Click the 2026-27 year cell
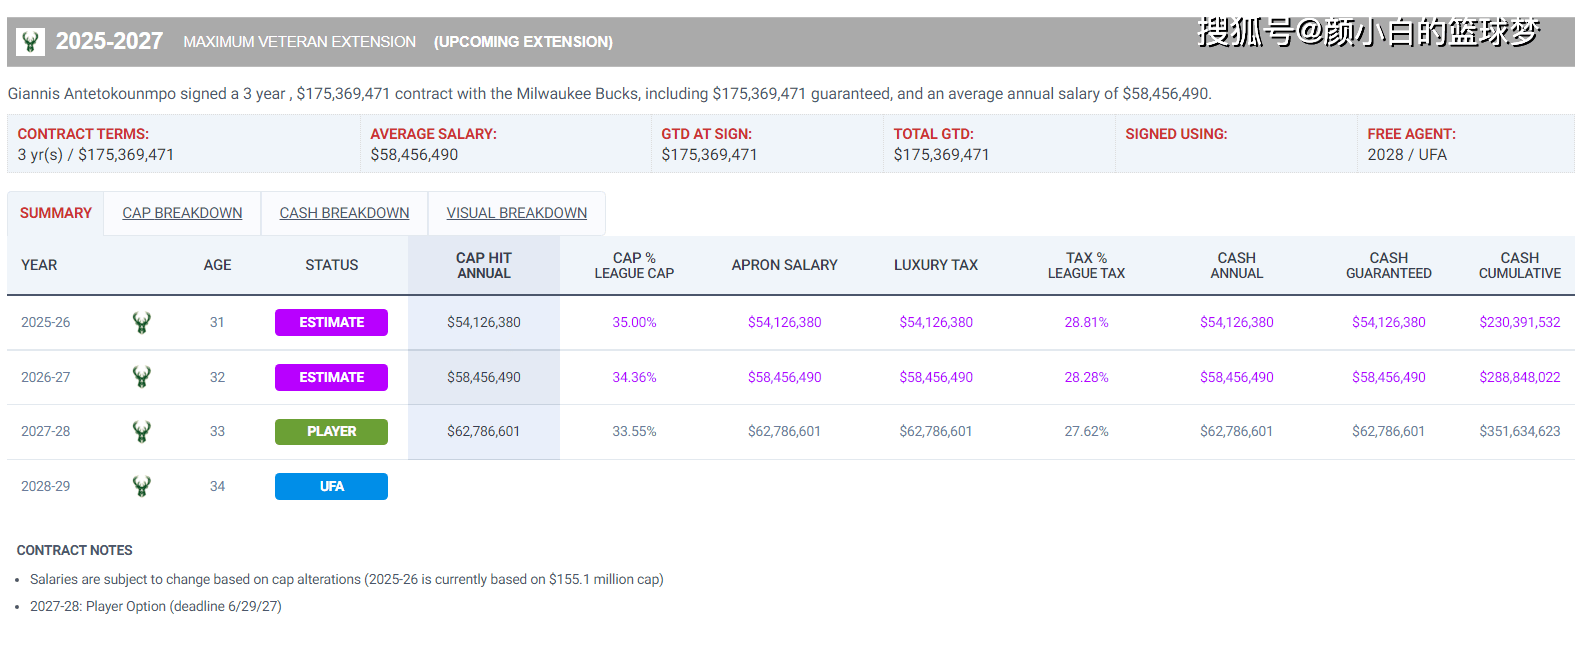The width and height of the screenshot is (1579, 653). (46, 377)
